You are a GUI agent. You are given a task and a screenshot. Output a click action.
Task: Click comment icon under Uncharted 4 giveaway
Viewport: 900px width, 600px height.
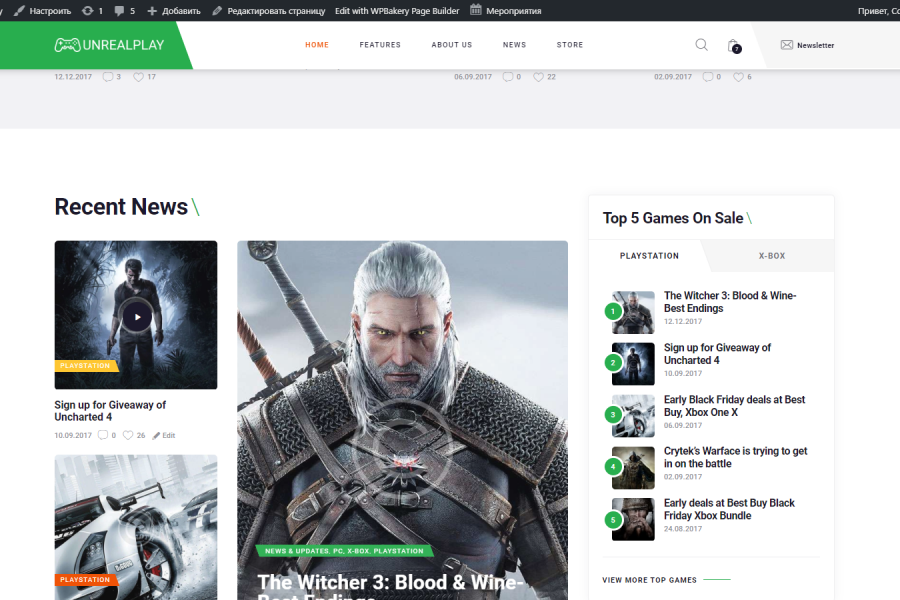click(x=103, y=435)
